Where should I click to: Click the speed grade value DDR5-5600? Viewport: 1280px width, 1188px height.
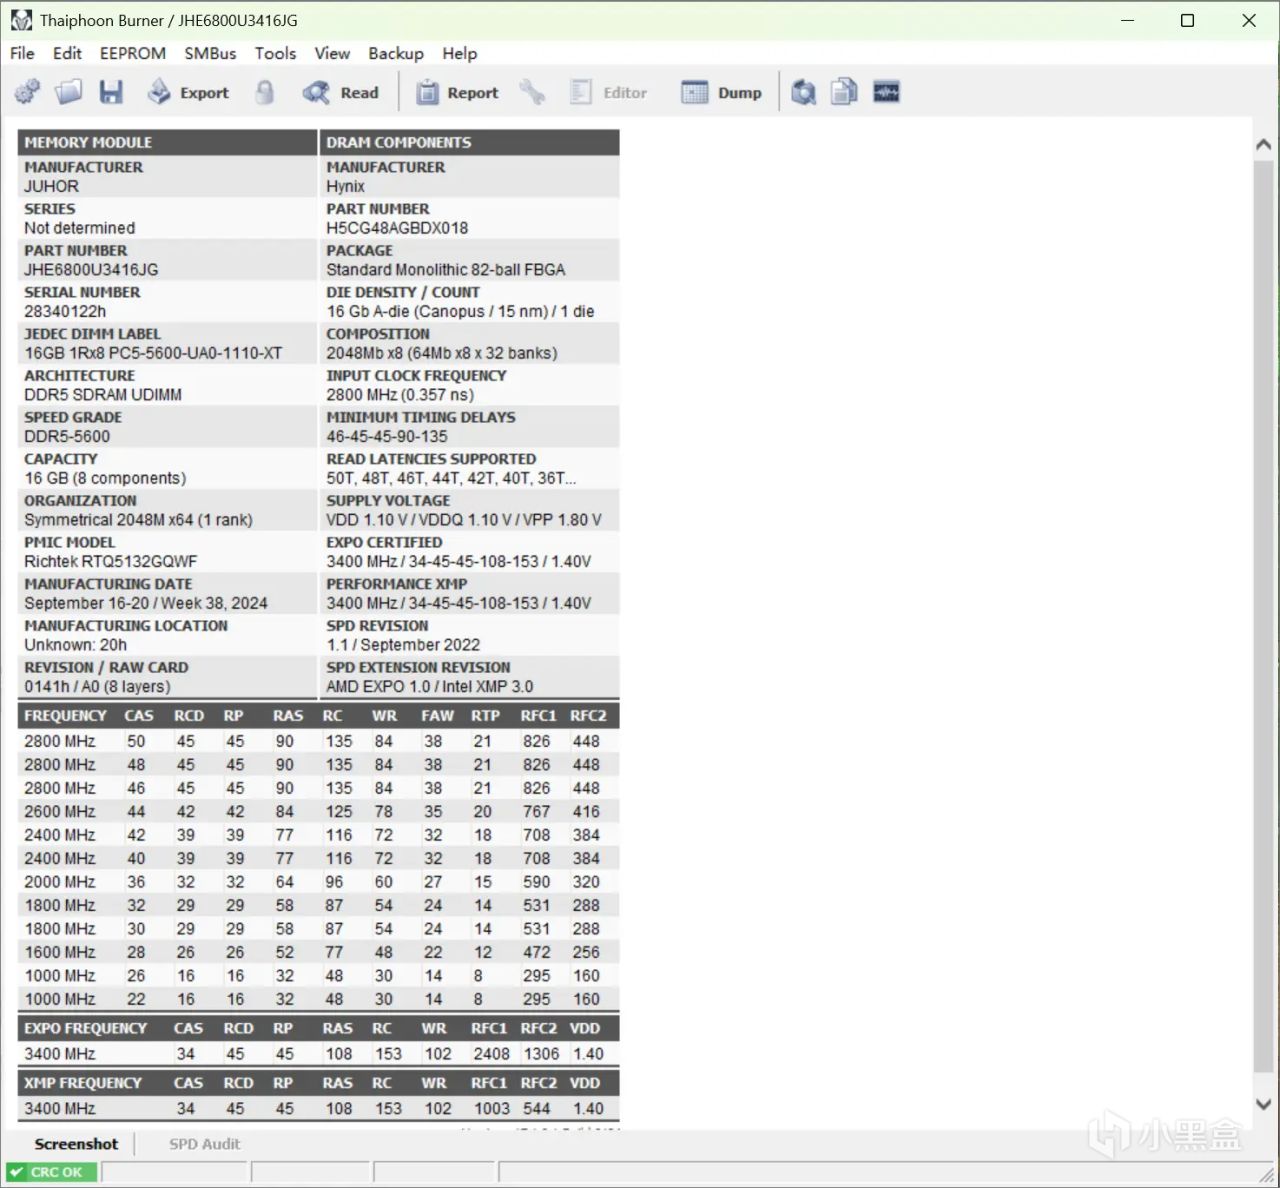[x=67, y=437]
